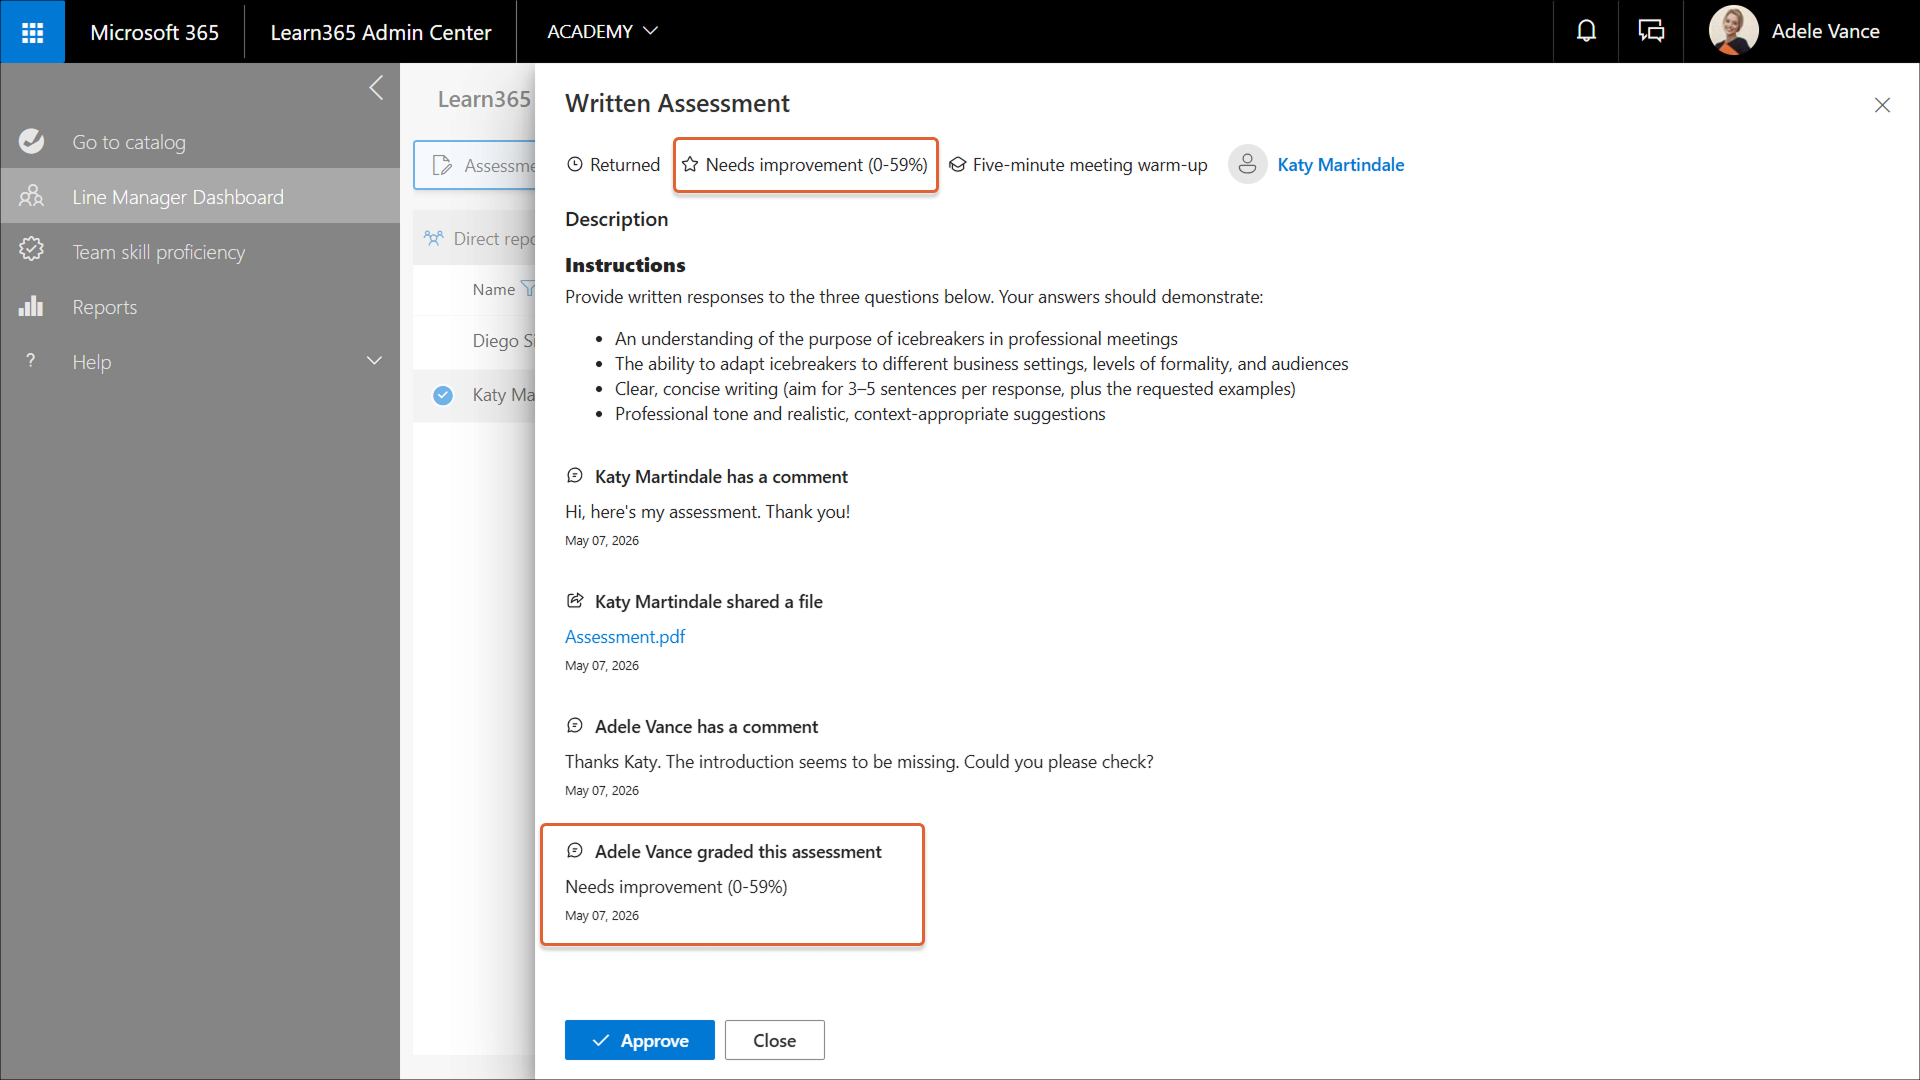
Task: Close the Written Assessment panel with X
Action: [x=1882, y=105]
